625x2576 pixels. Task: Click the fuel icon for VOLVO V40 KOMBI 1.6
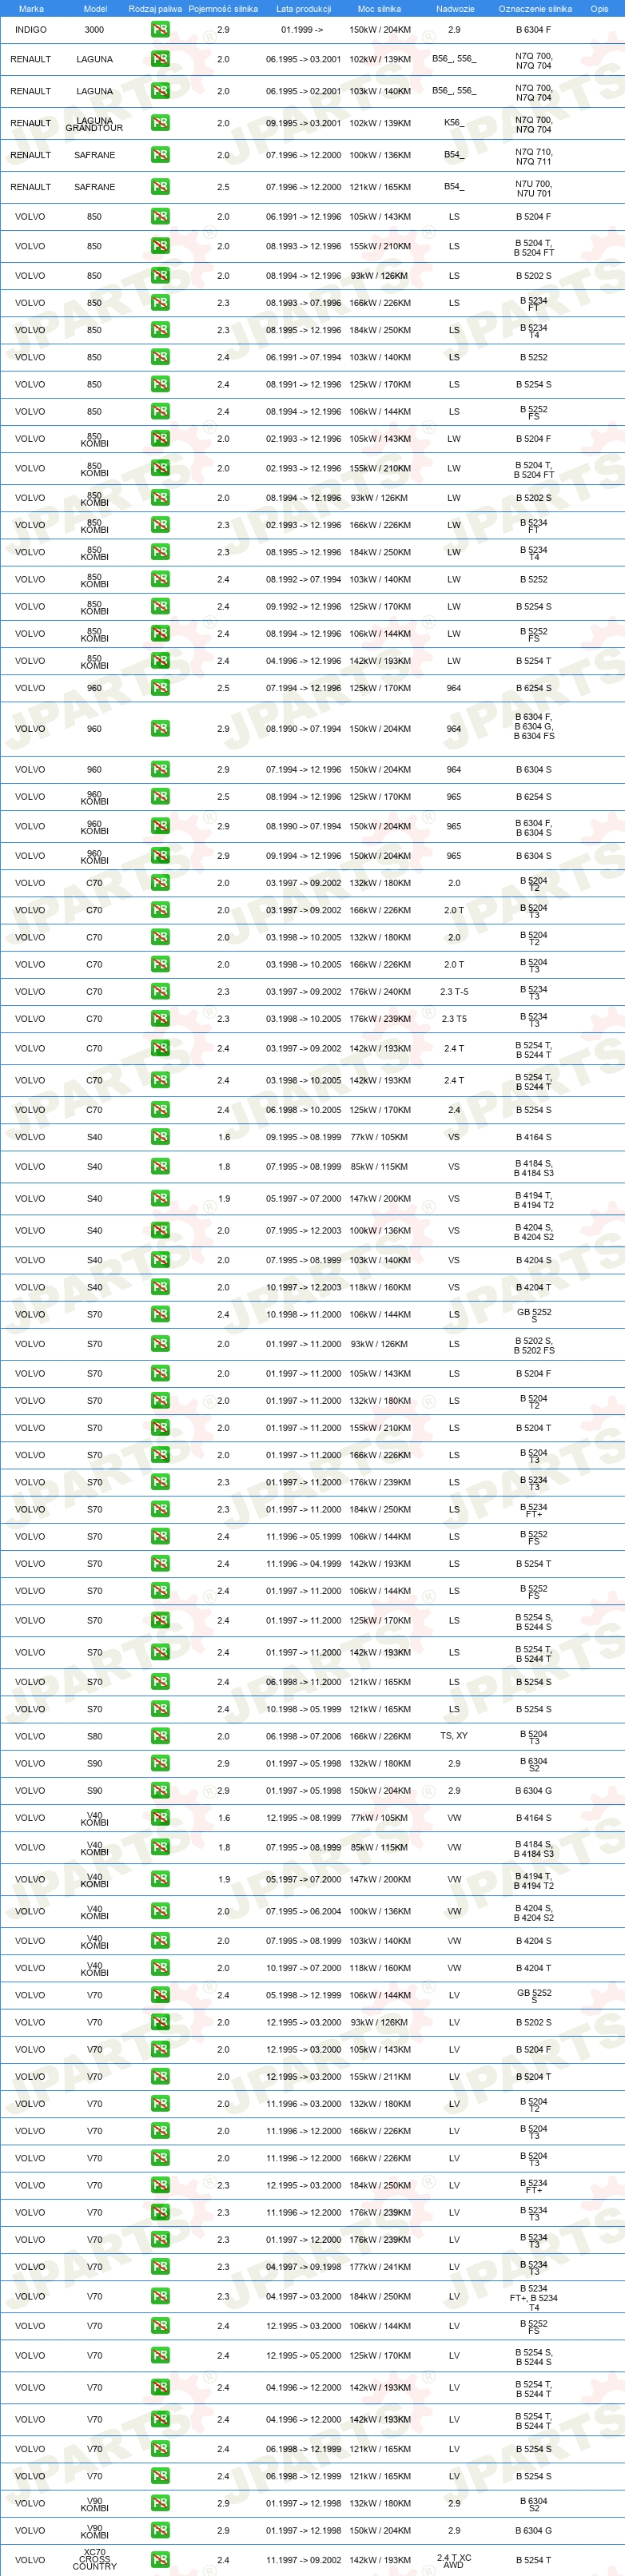(x=160, y=1818)
